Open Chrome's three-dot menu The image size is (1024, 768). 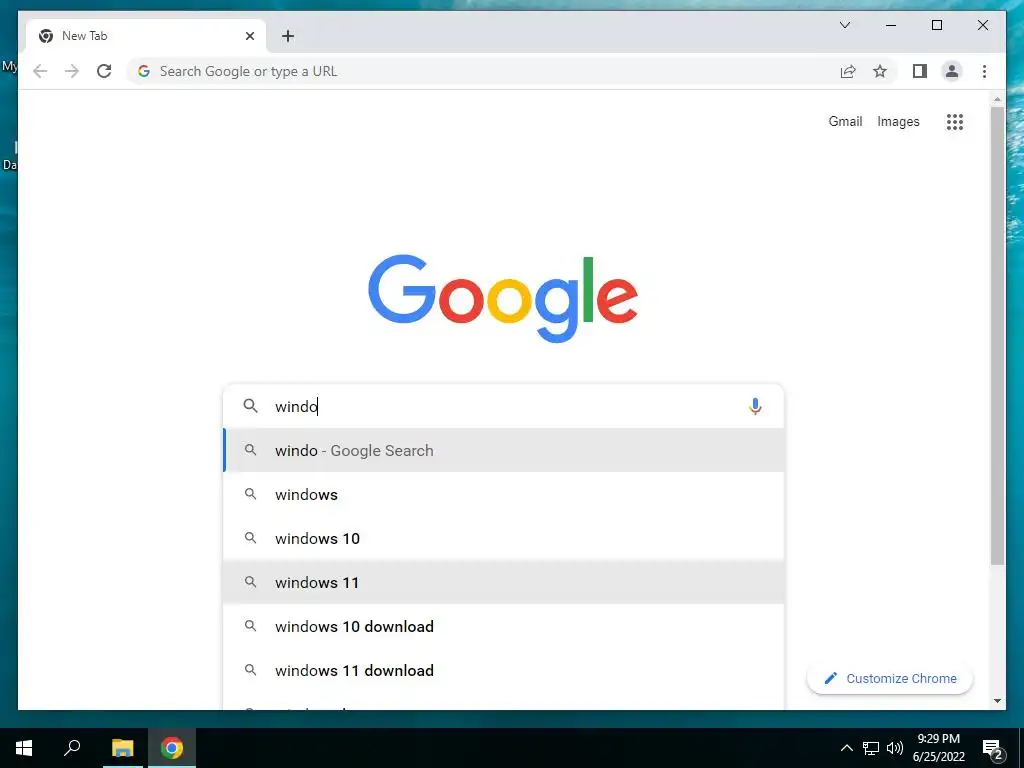(x=984, y=71)
